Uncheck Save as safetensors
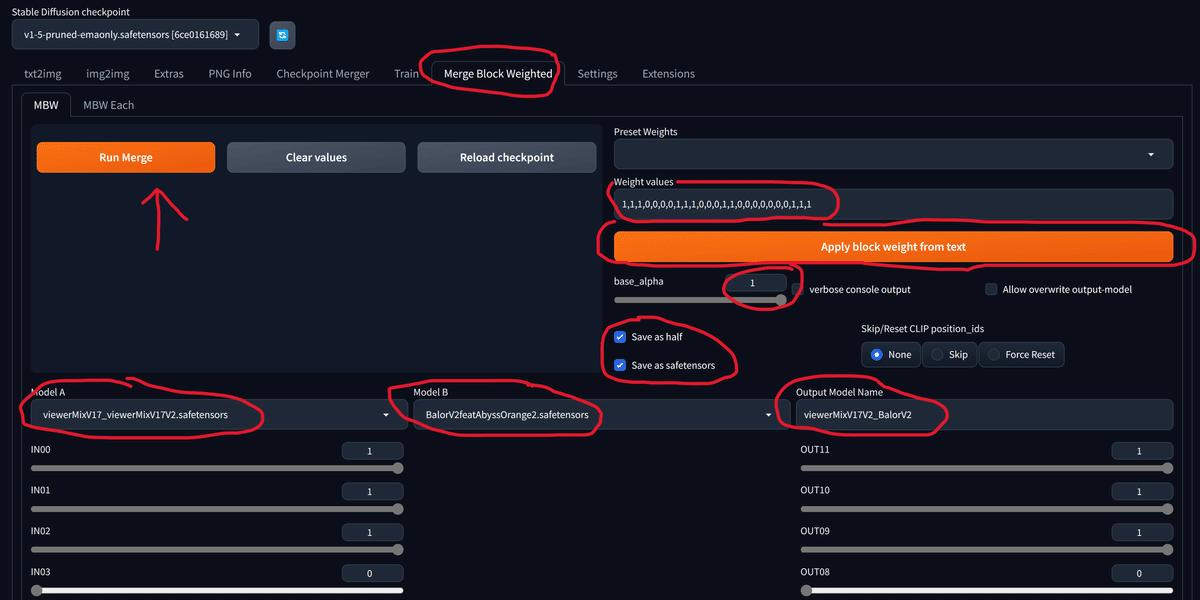1200x600 pixels. click(620, 365)
